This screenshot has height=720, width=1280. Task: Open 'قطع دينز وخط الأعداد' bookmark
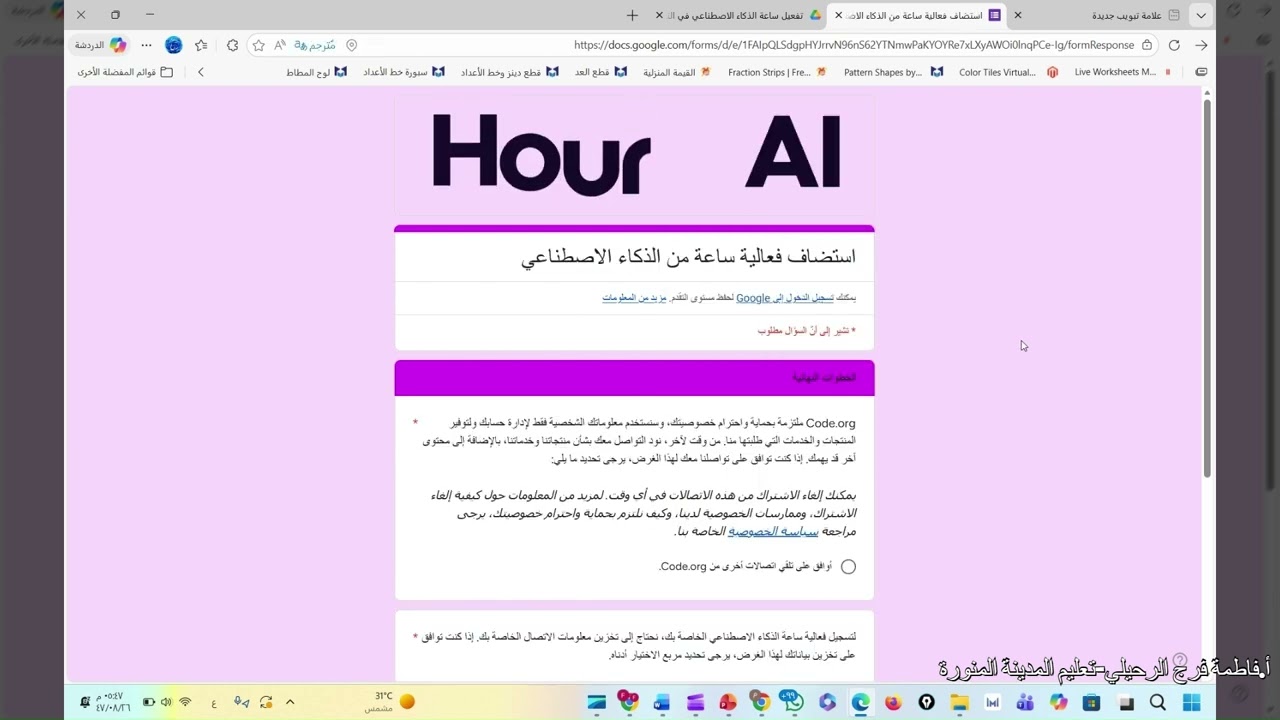tap(510, 72)
